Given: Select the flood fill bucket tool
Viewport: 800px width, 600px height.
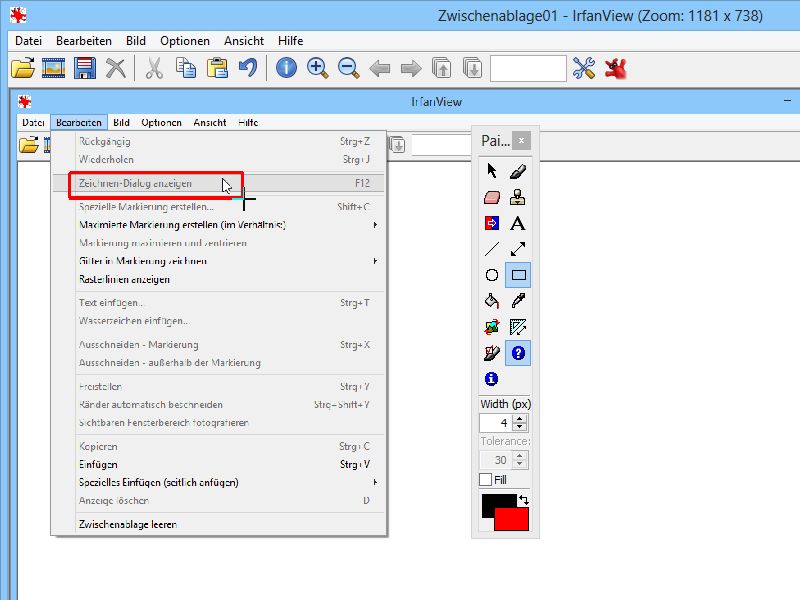Looking at the screenshot, I should pyautogui.click(x=492, y=301).
